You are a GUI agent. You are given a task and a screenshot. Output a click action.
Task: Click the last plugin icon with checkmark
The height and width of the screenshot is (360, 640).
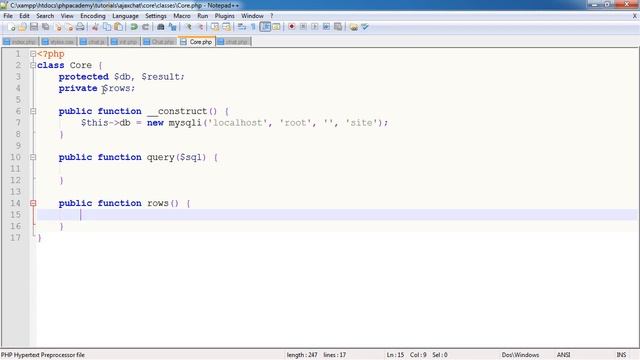[x=365, y=27]
